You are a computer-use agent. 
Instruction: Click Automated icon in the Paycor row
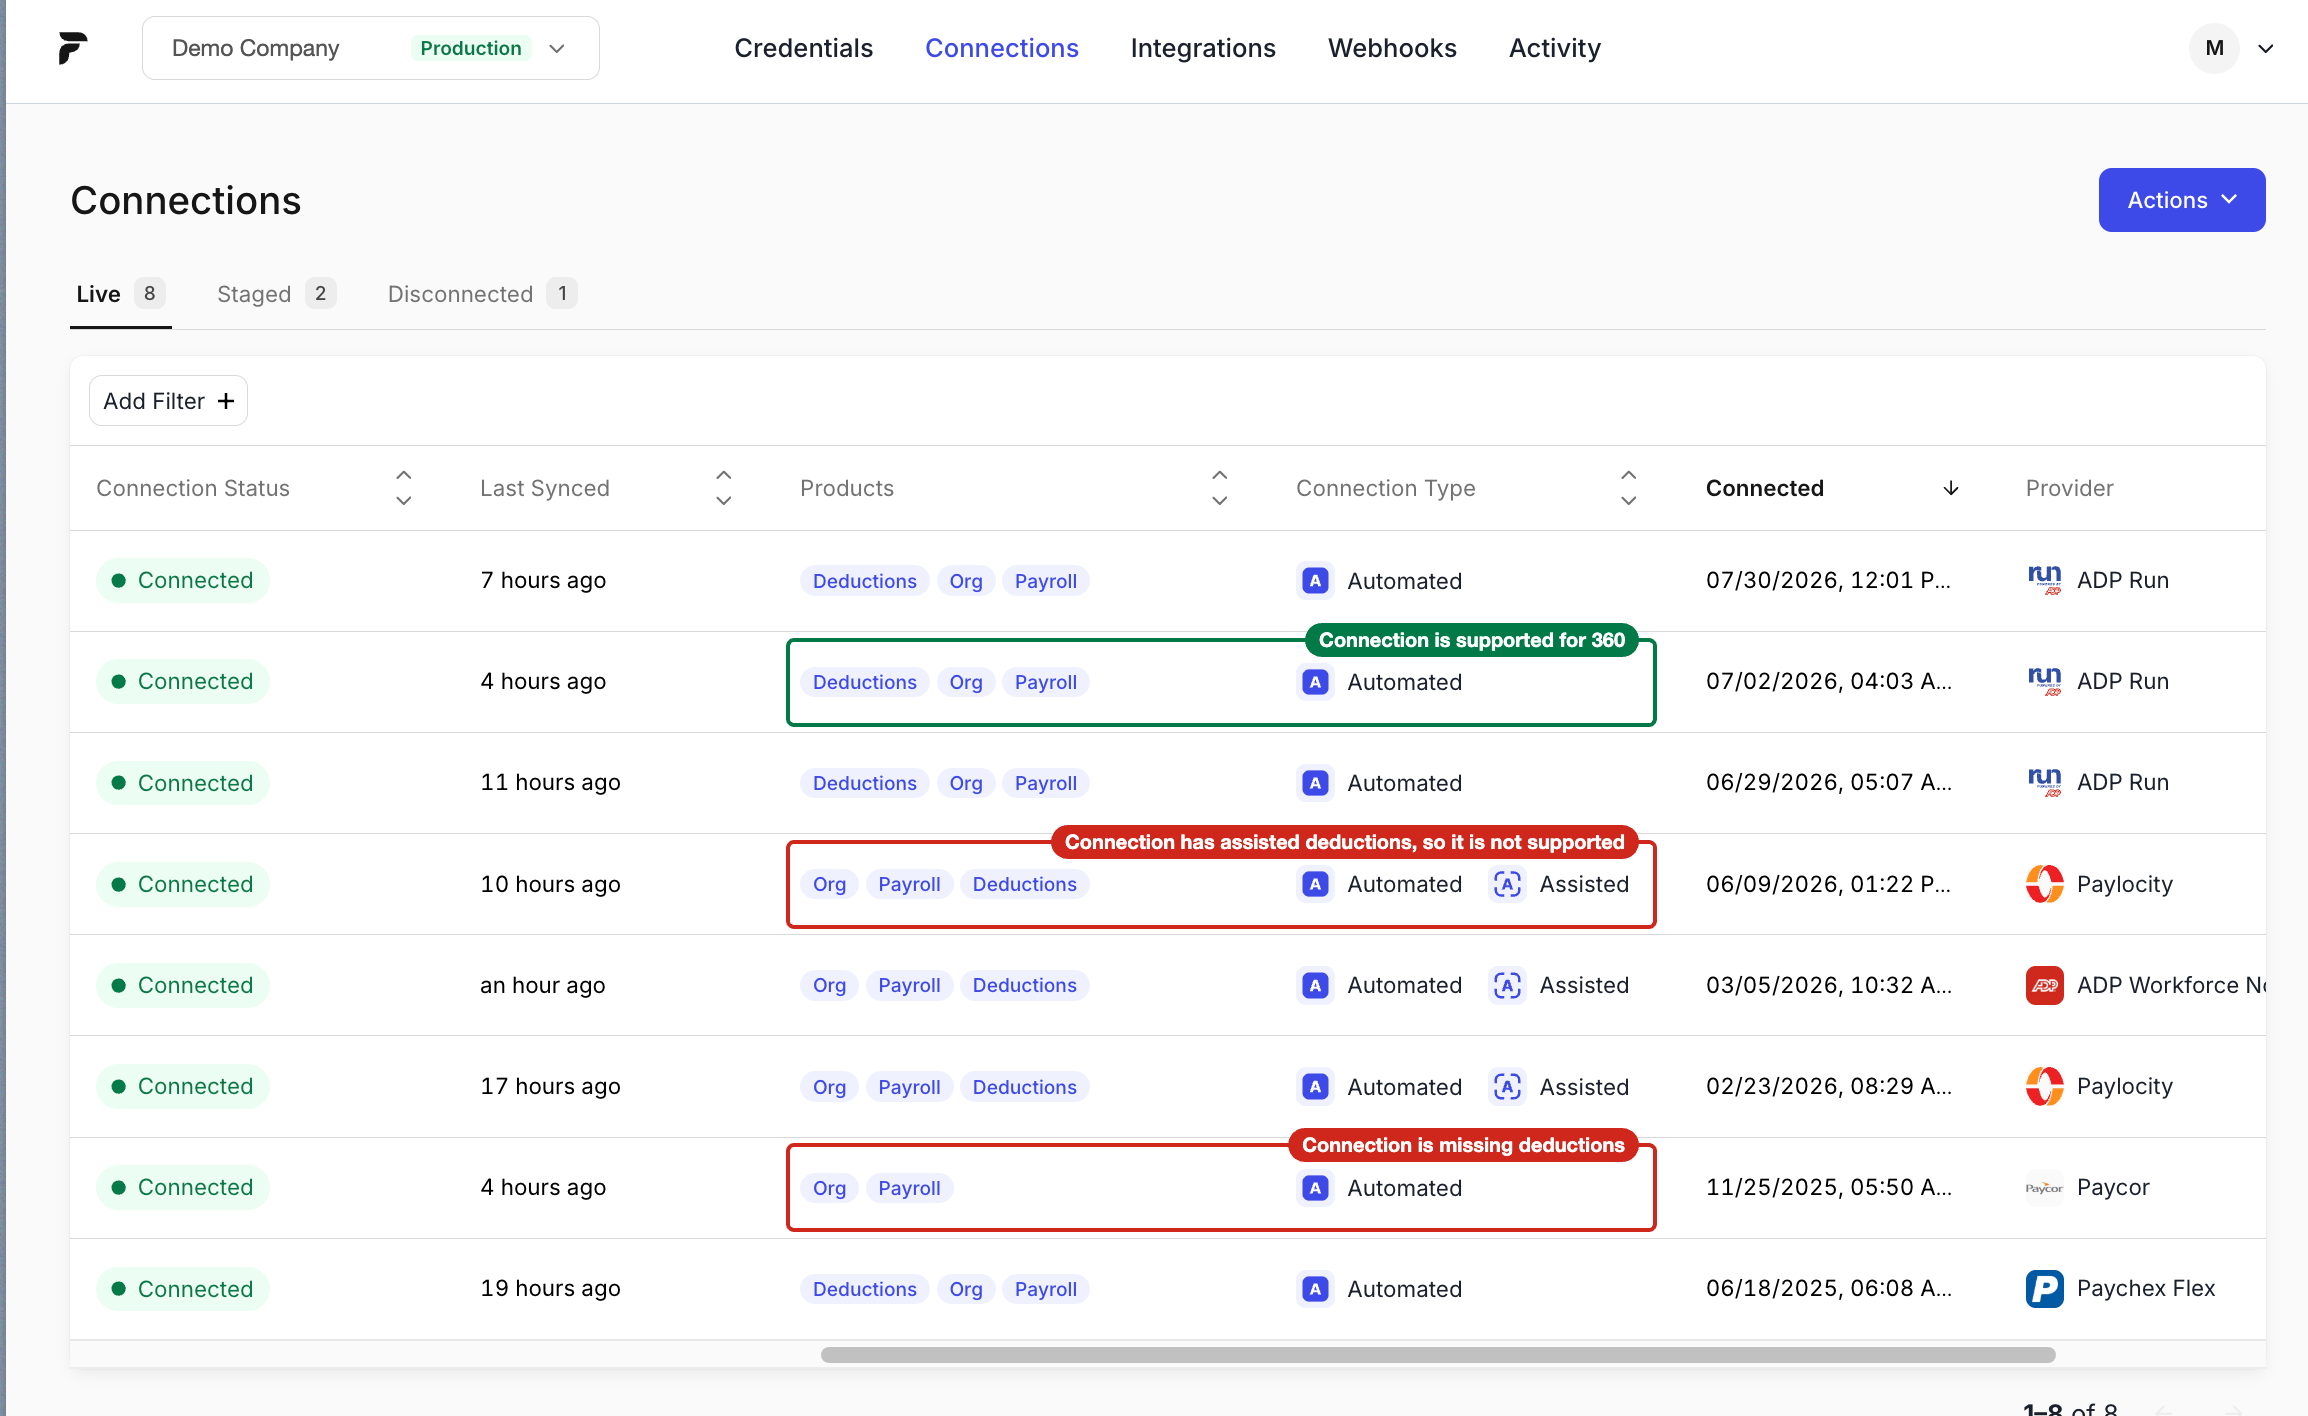point(1315,1188)
